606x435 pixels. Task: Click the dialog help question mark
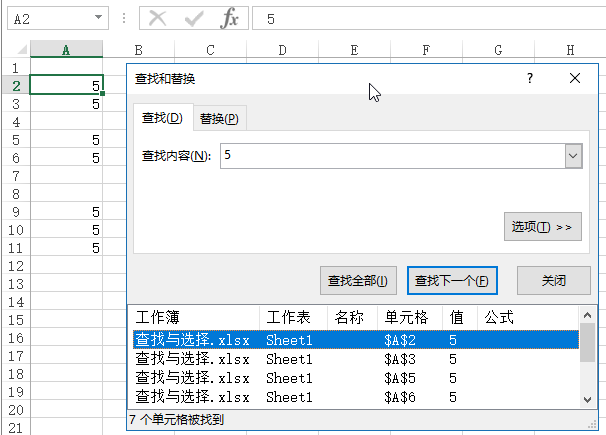click(530, 78)
